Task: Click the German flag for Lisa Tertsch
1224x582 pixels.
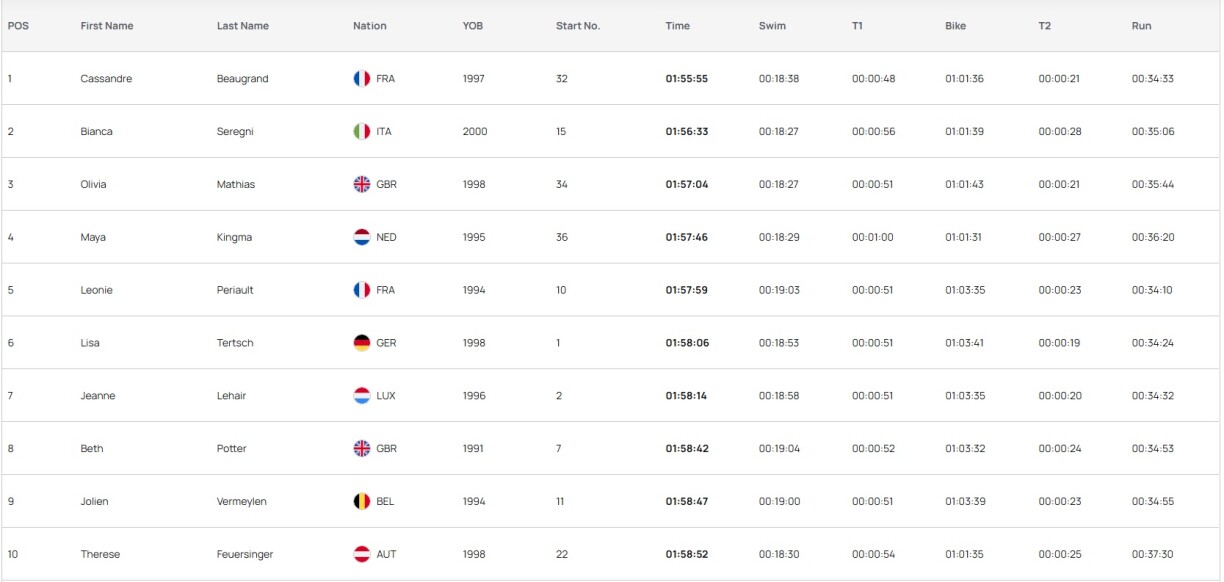Action: (362, 343)
